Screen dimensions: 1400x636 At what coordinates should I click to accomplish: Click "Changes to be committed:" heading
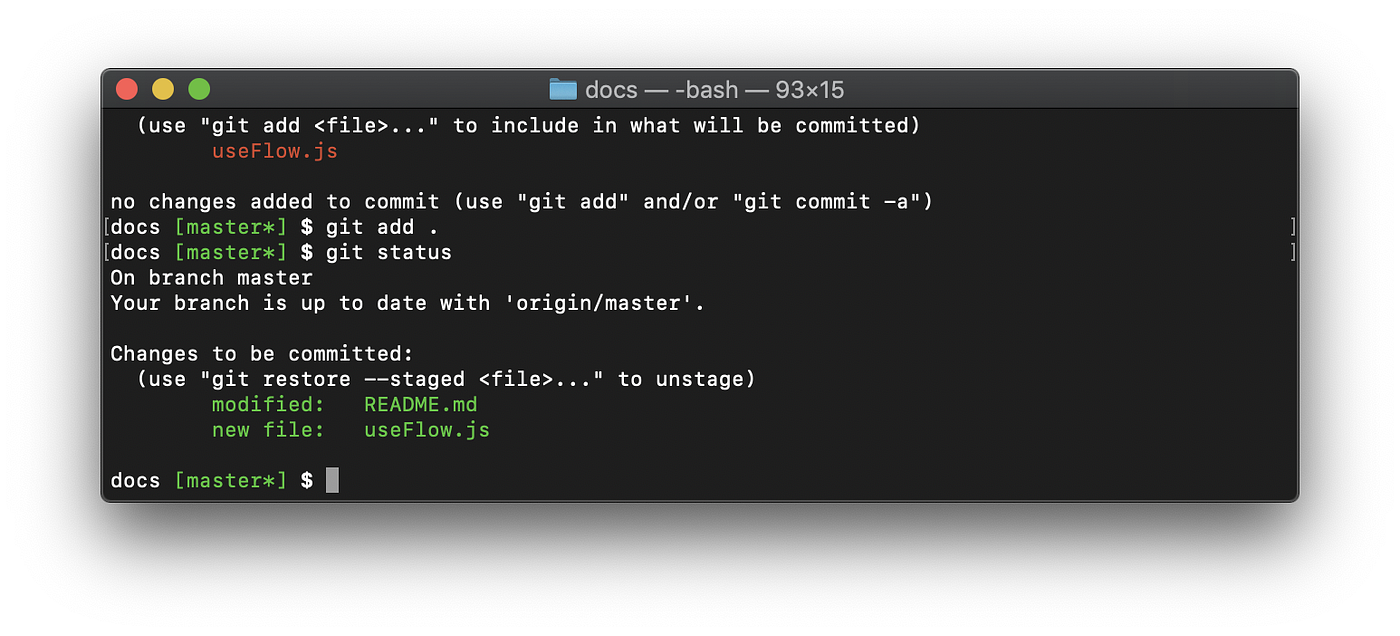tap(262, 354)
